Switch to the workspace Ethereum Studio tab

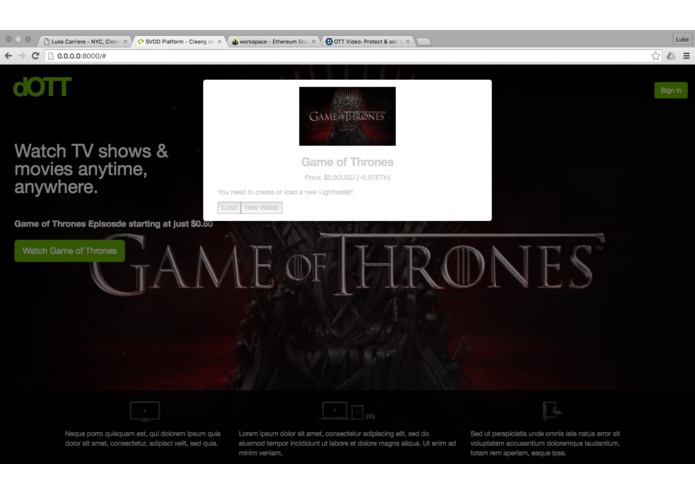click(x=273, y=42)
